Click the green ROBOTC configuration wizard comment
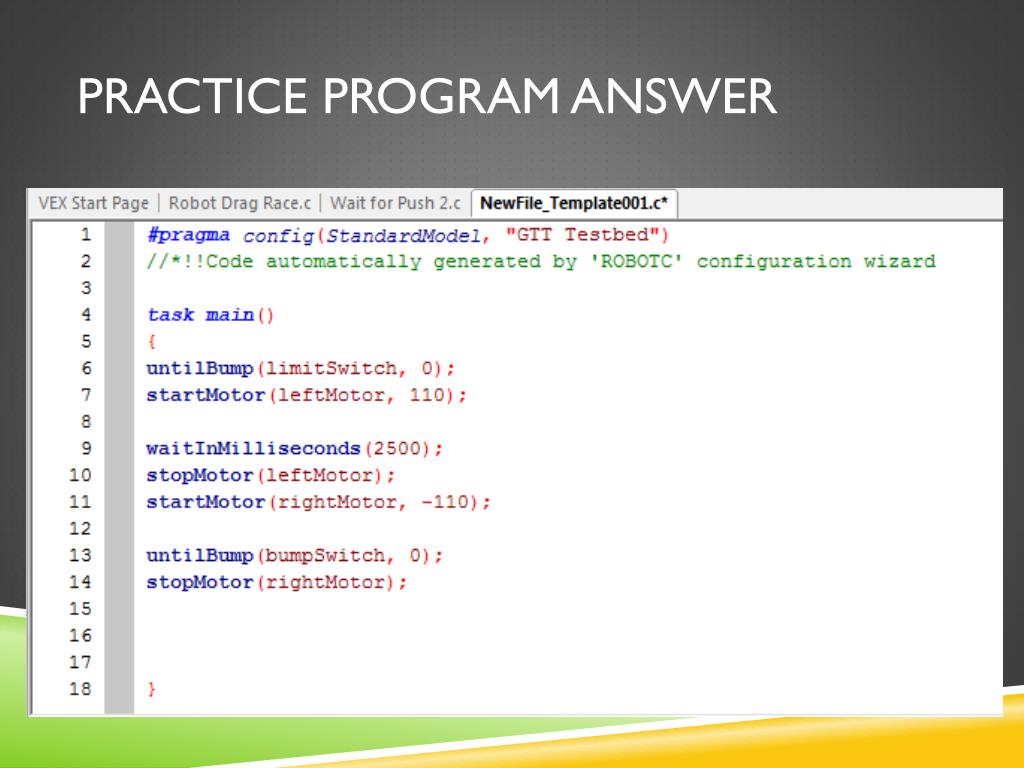Screen dimensions: 1024x768 [x=541, y=262]
